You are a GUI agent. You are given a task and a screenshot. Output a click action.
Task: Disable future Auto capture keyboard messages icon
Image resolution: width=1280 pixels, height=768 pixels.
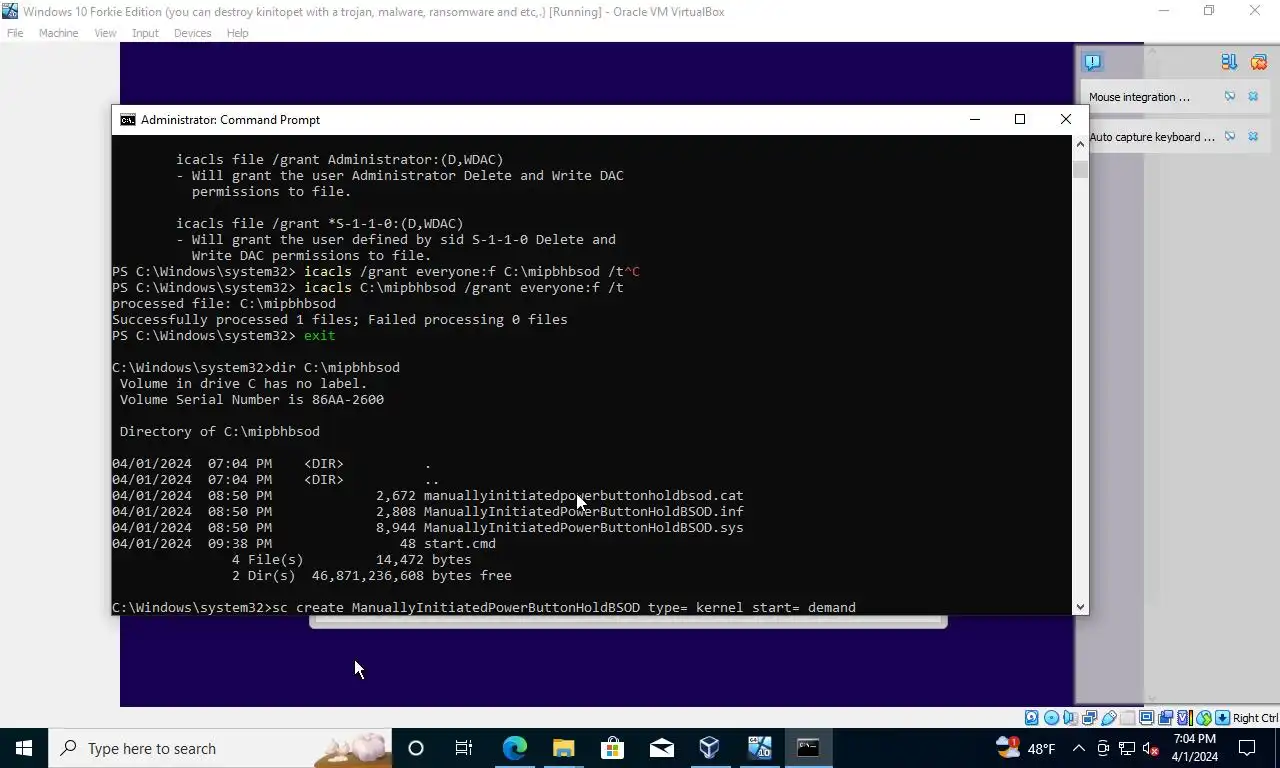point(1230,137)
